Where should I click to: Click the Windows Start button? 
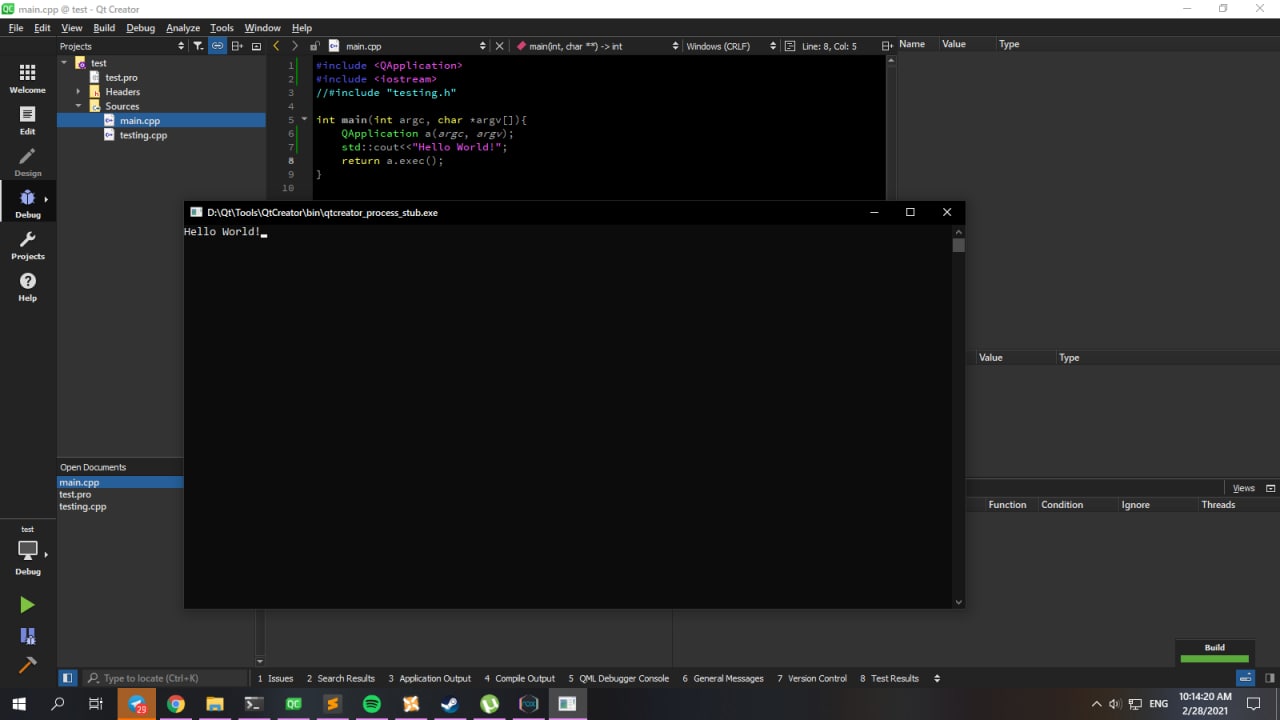(x=18, y=704)
